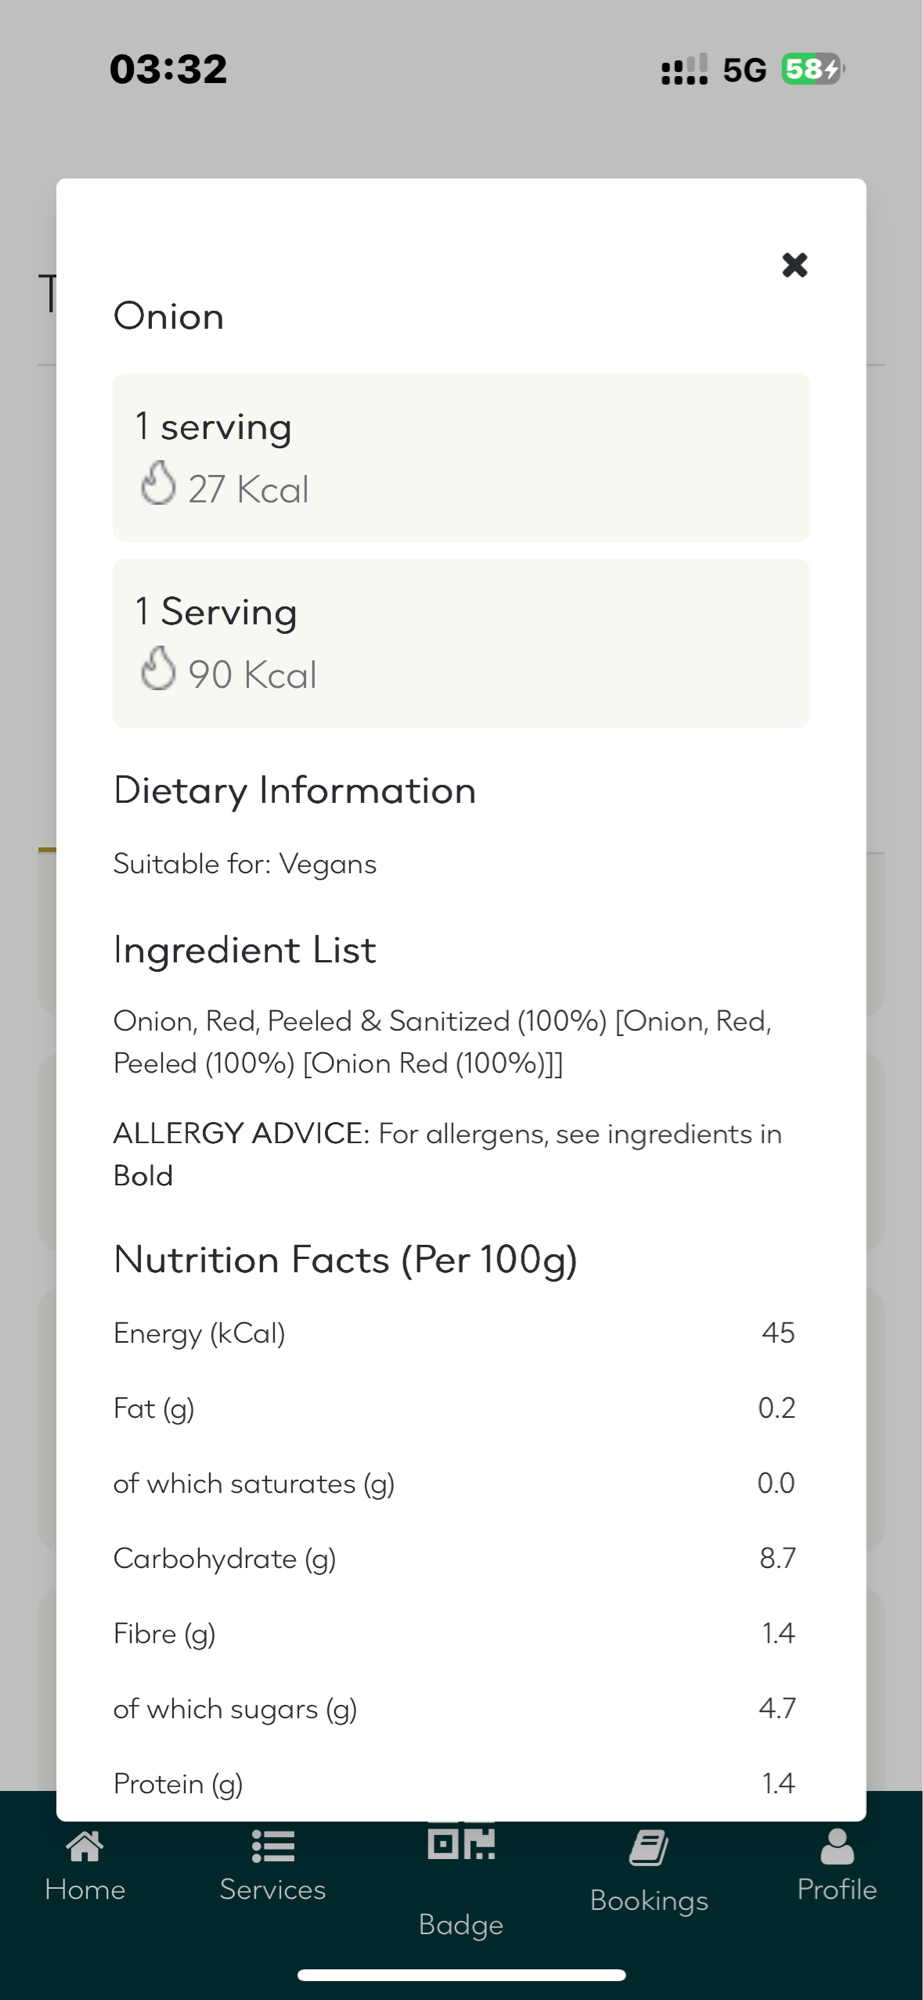Tap the battery indicator in status bar
Screen dimensions: 923x2000
[813, 69]
